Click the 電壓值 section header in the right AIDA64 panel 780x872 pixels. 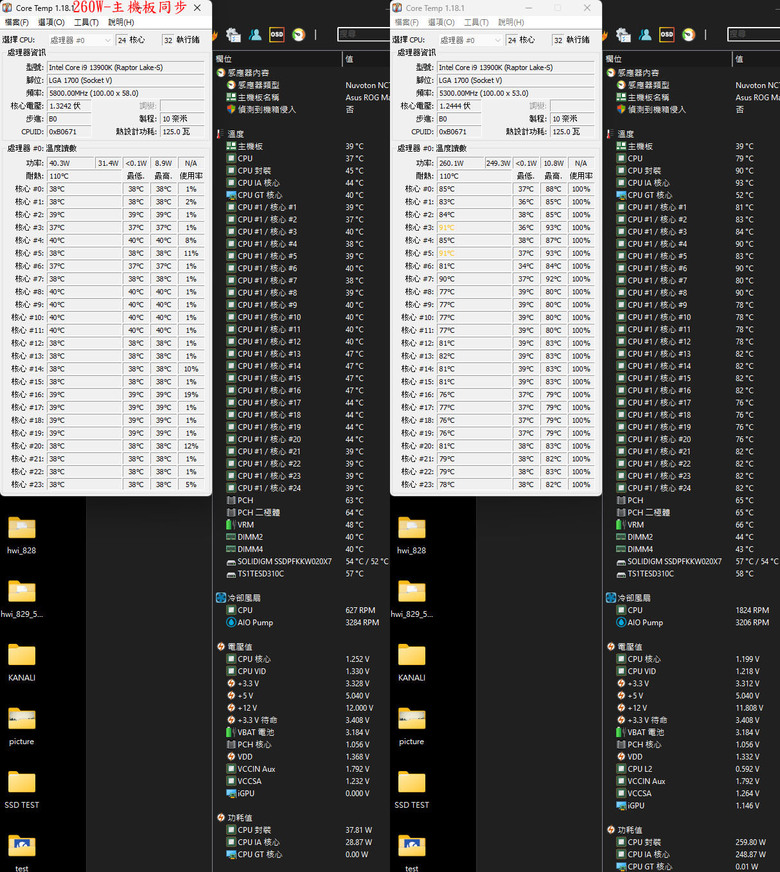[624, 647]
